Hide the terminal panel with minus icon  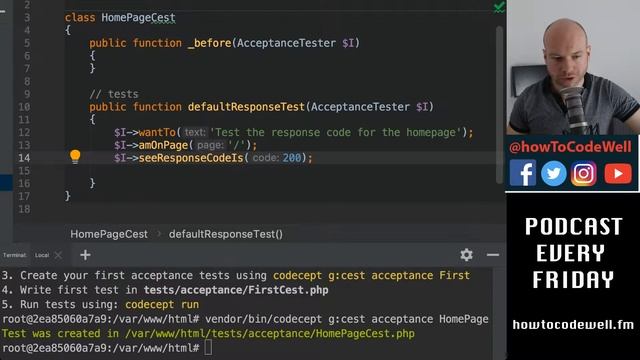(493, 255)
